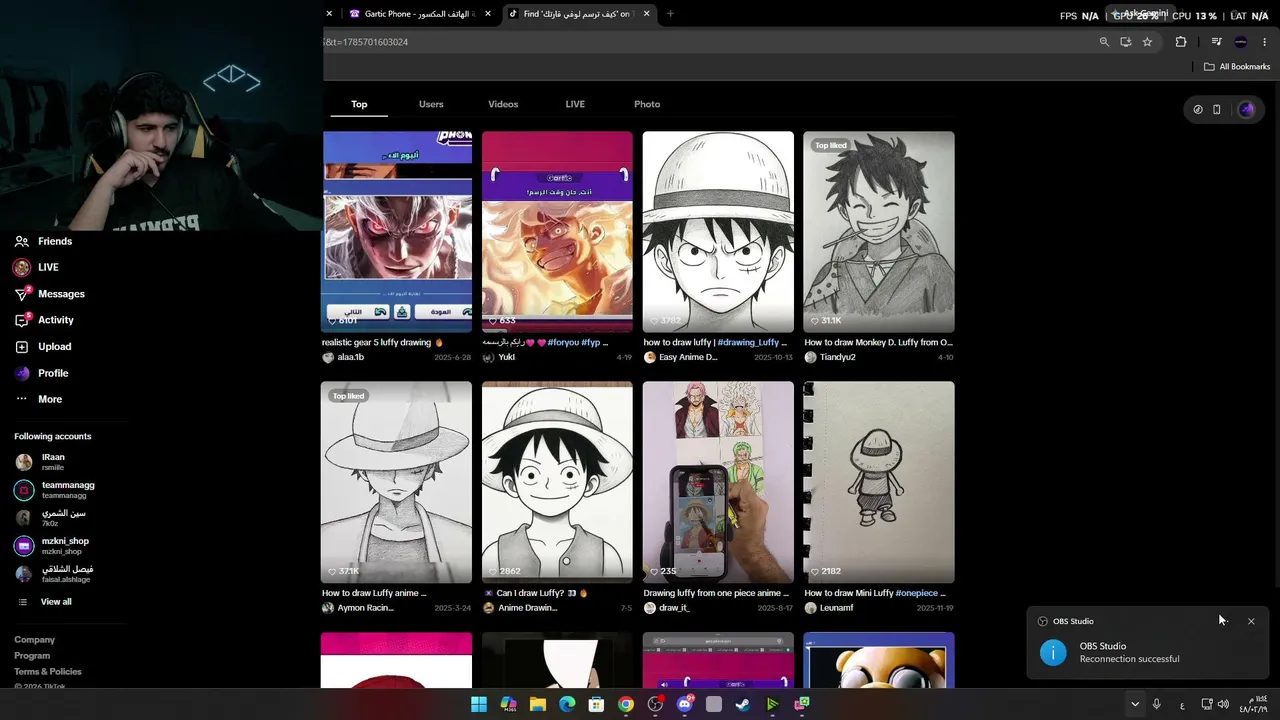The width and height of the screenshot is (1280, 720).
Task: Open Microsoft Store from the taskbar
Action: click(x=596, y=704)
